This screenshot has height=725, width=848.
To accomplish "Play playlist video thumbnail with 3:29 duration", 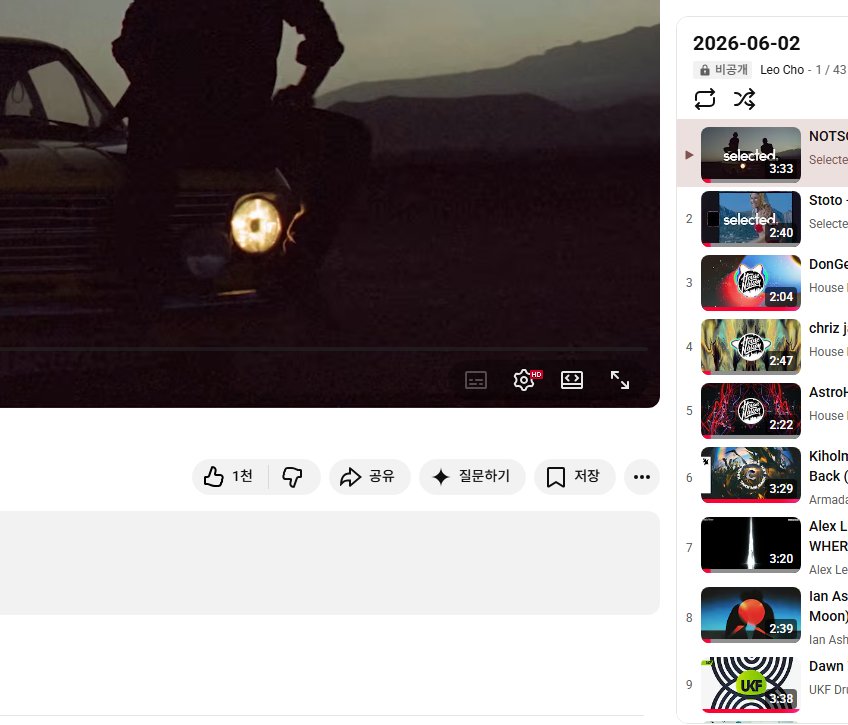I will pyautogui.click(x=751, y=475).
